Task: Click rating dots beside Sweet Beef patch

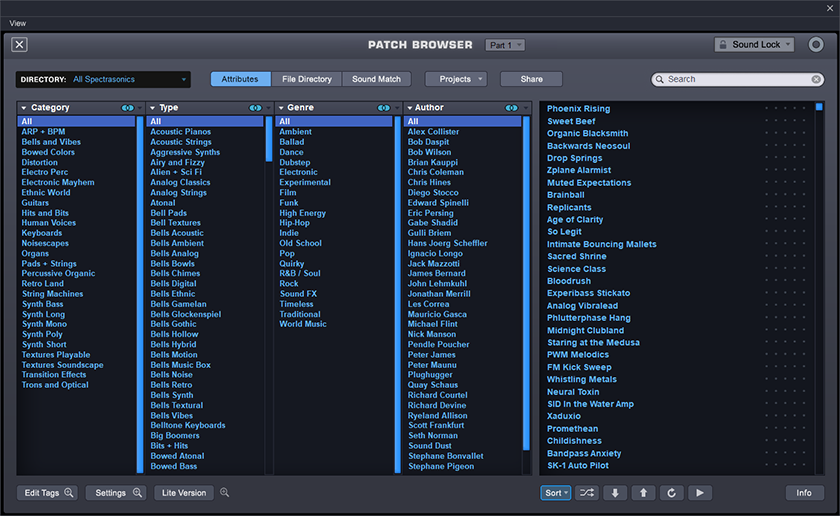Action: point(785,121)
